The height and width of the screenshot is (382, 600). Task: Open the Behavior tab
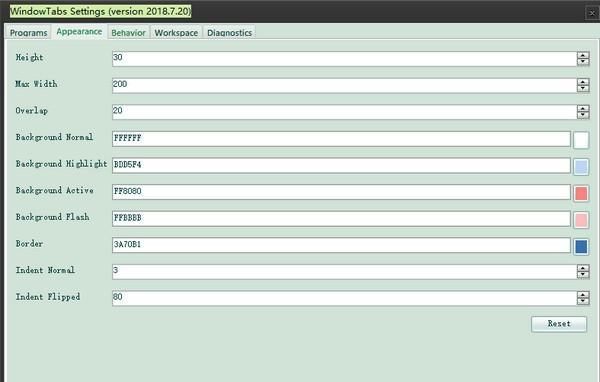pyautogui.click(x=129, y=33)
